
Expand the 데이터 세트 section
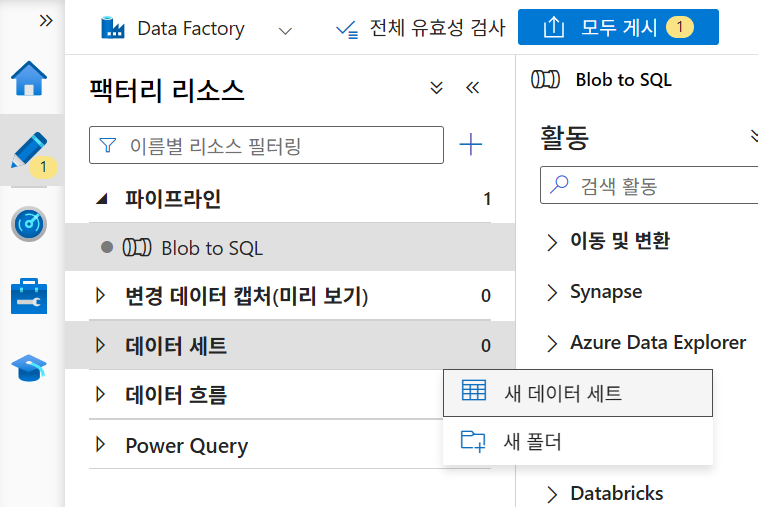100,345
